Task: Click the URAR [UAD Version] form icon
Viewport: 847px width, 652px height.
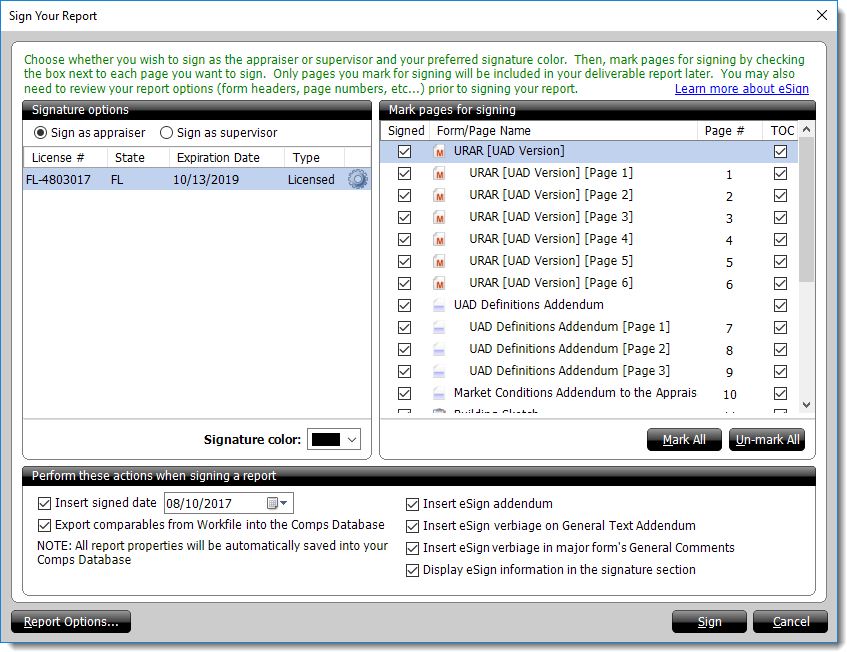Action: click(x=439, y=152)
